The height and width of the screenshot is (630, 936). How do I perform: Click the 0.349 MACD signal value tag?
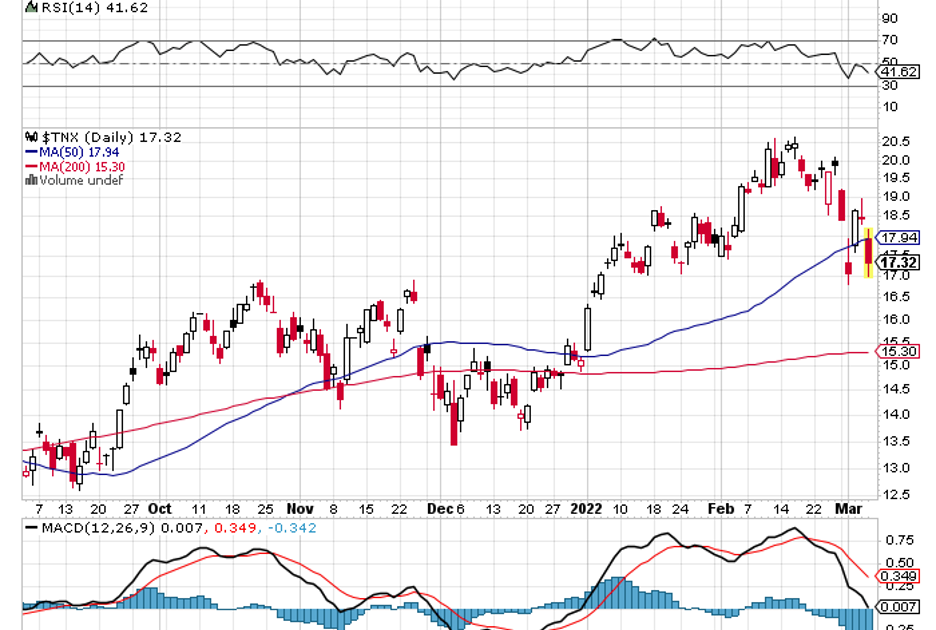(901, 577)
